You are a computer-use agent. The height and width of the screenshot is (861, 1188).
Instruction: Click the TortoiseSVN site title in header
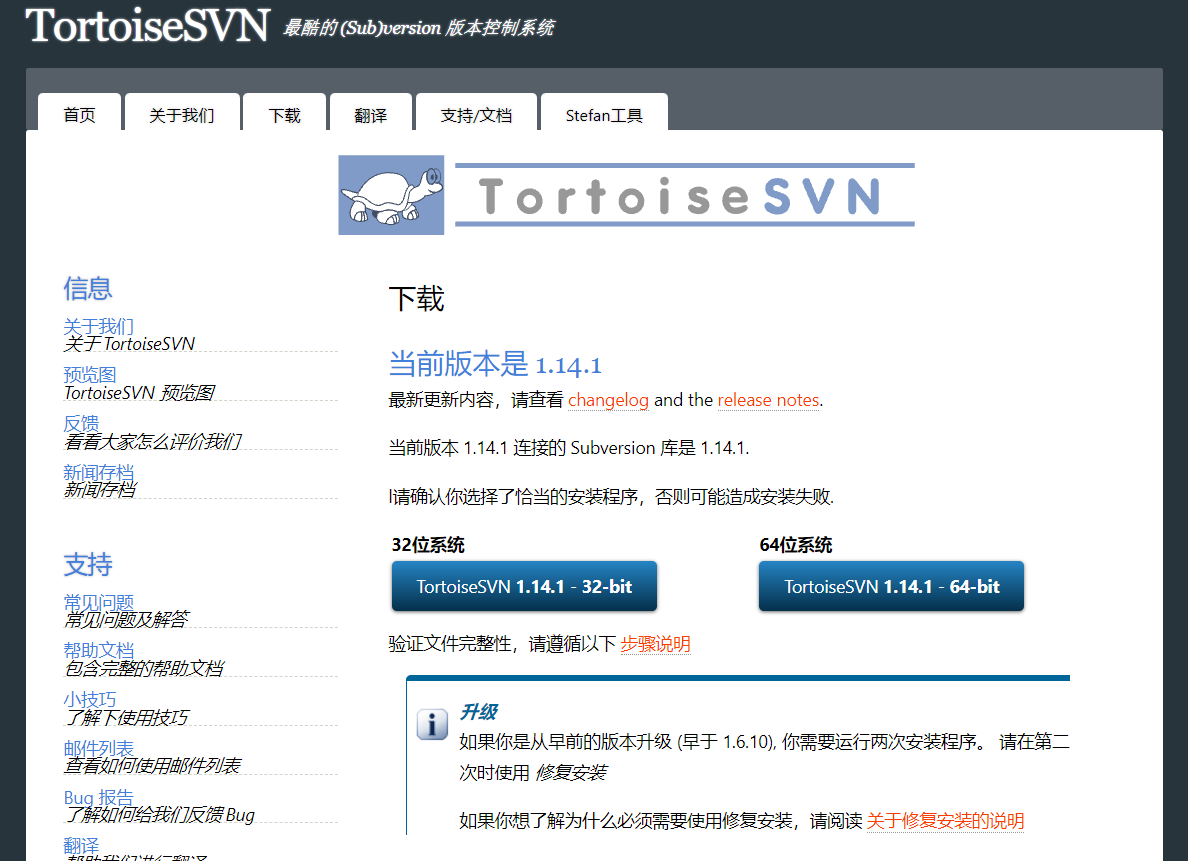[x=148, y=25]
